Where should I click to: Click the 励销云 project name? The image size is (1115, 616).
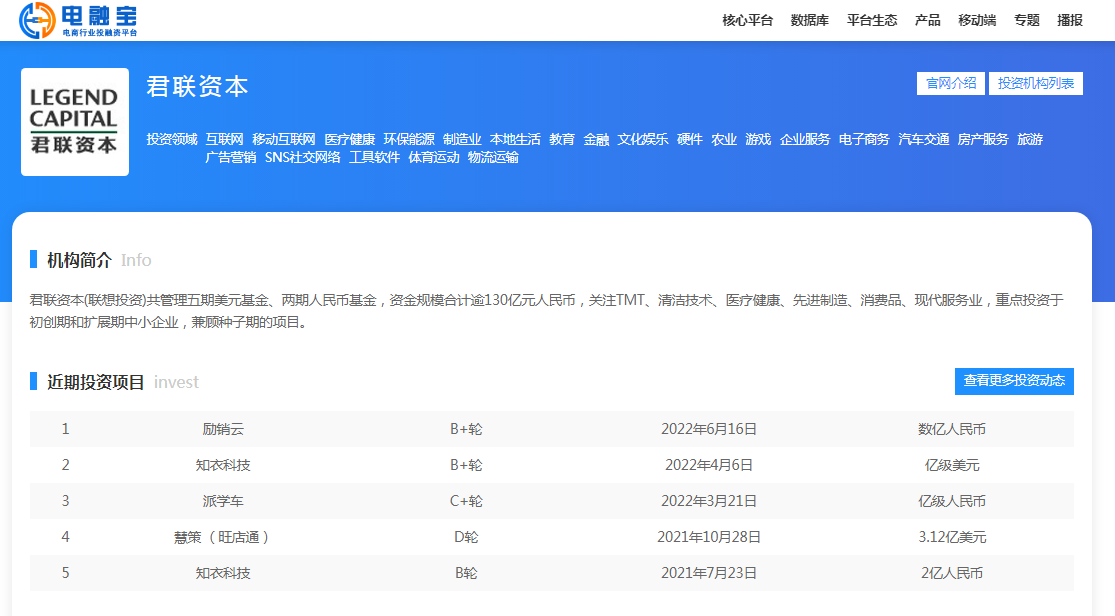point(223,429)
